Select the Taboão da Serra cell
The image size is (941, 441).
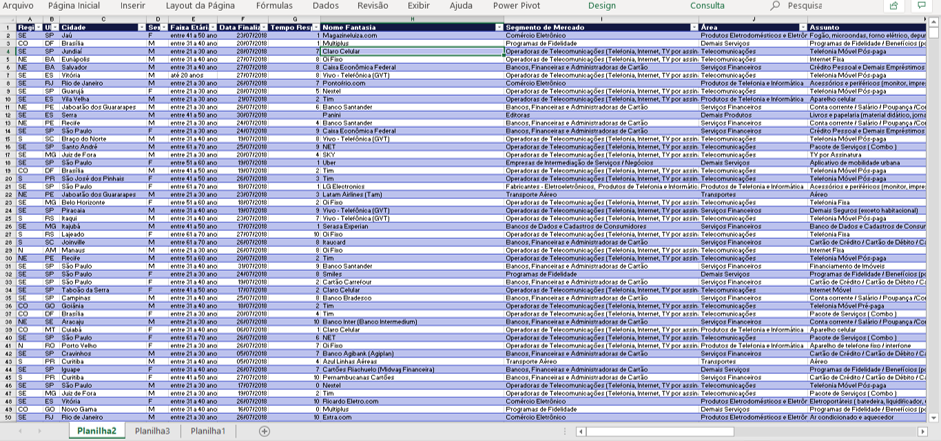103,290
